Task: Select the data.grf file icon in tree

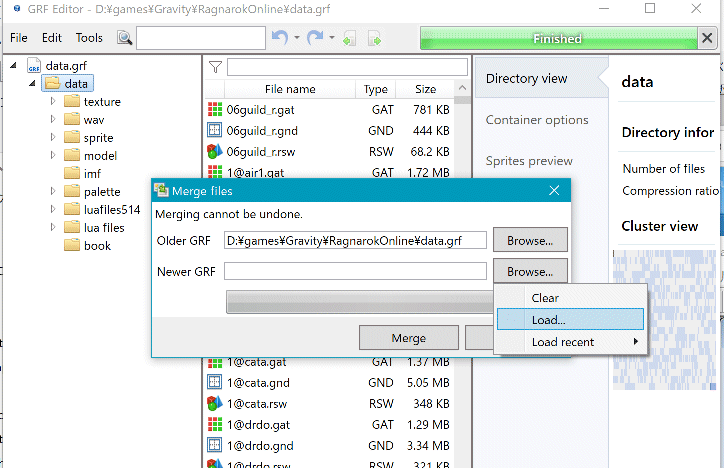Action: click(x=34, y=66)
